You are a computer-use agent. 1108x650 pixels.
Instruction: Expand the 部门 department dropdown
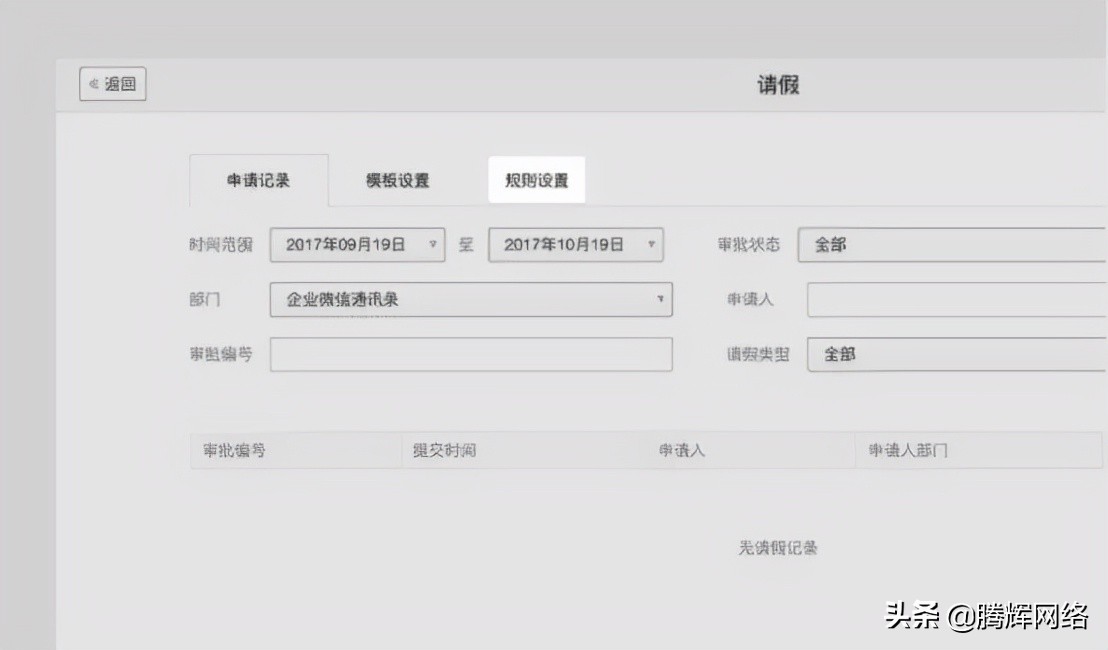pyautogui.click(x=660, y=300)
